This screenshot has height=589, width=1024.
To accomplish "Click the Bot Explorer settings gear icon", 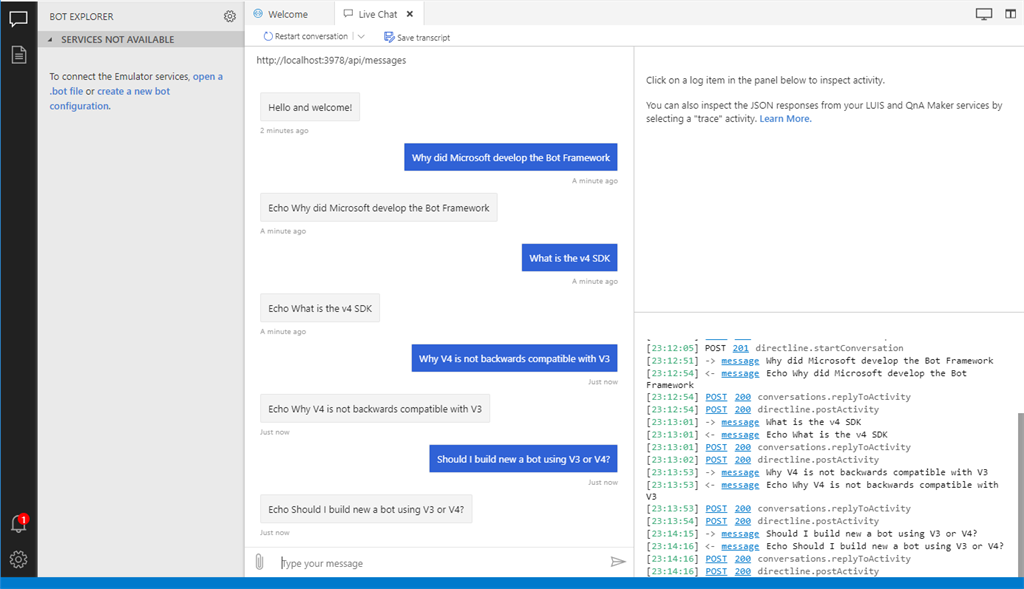I will coord(230,16).
